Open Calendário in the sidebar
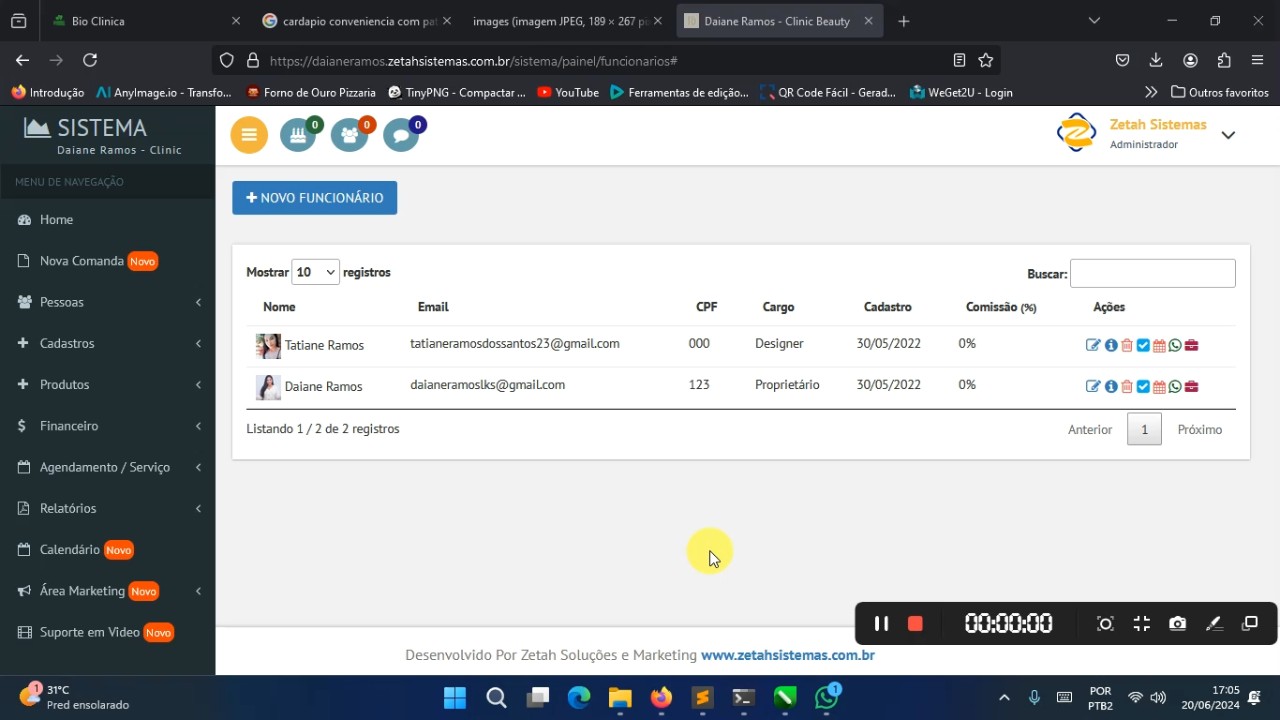Screen dimensions: 1280x720 (x=108, y=550)
